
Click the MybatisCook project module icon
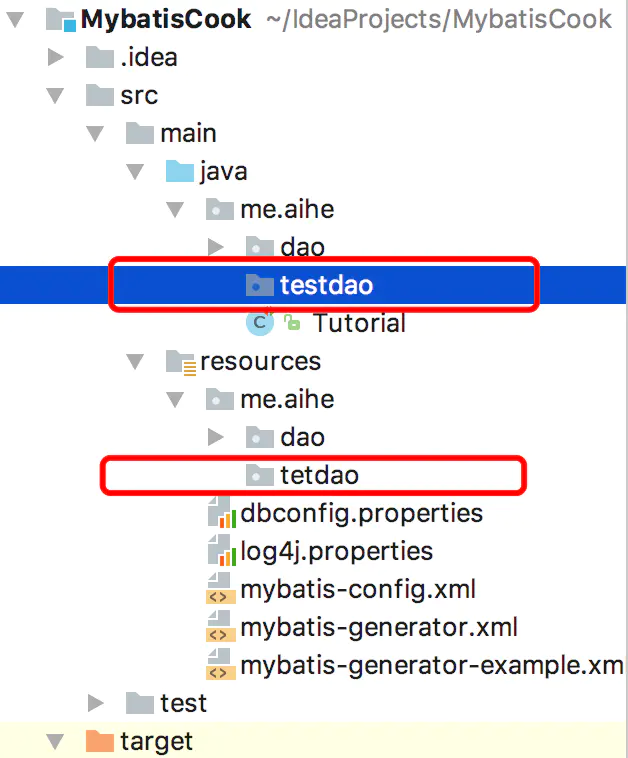coord(61,20)
